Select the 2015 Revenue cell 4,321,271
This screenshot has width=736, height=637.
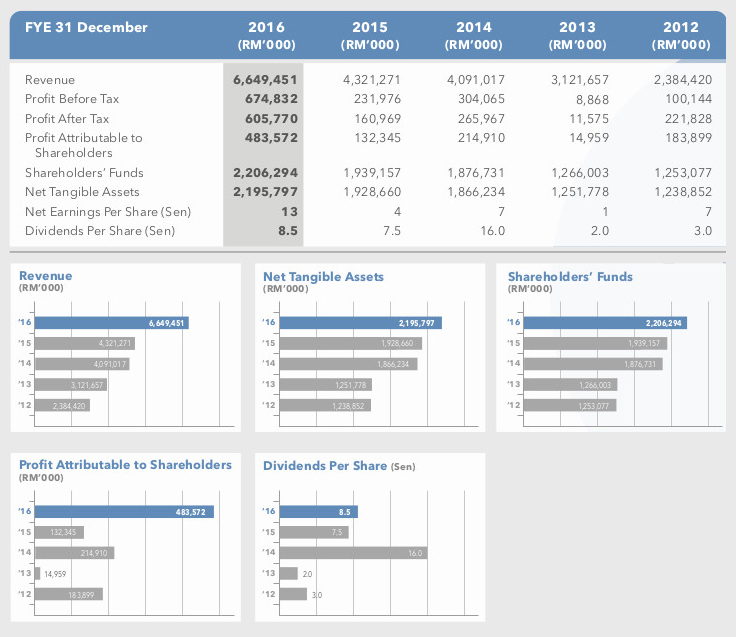pos(372,80)
